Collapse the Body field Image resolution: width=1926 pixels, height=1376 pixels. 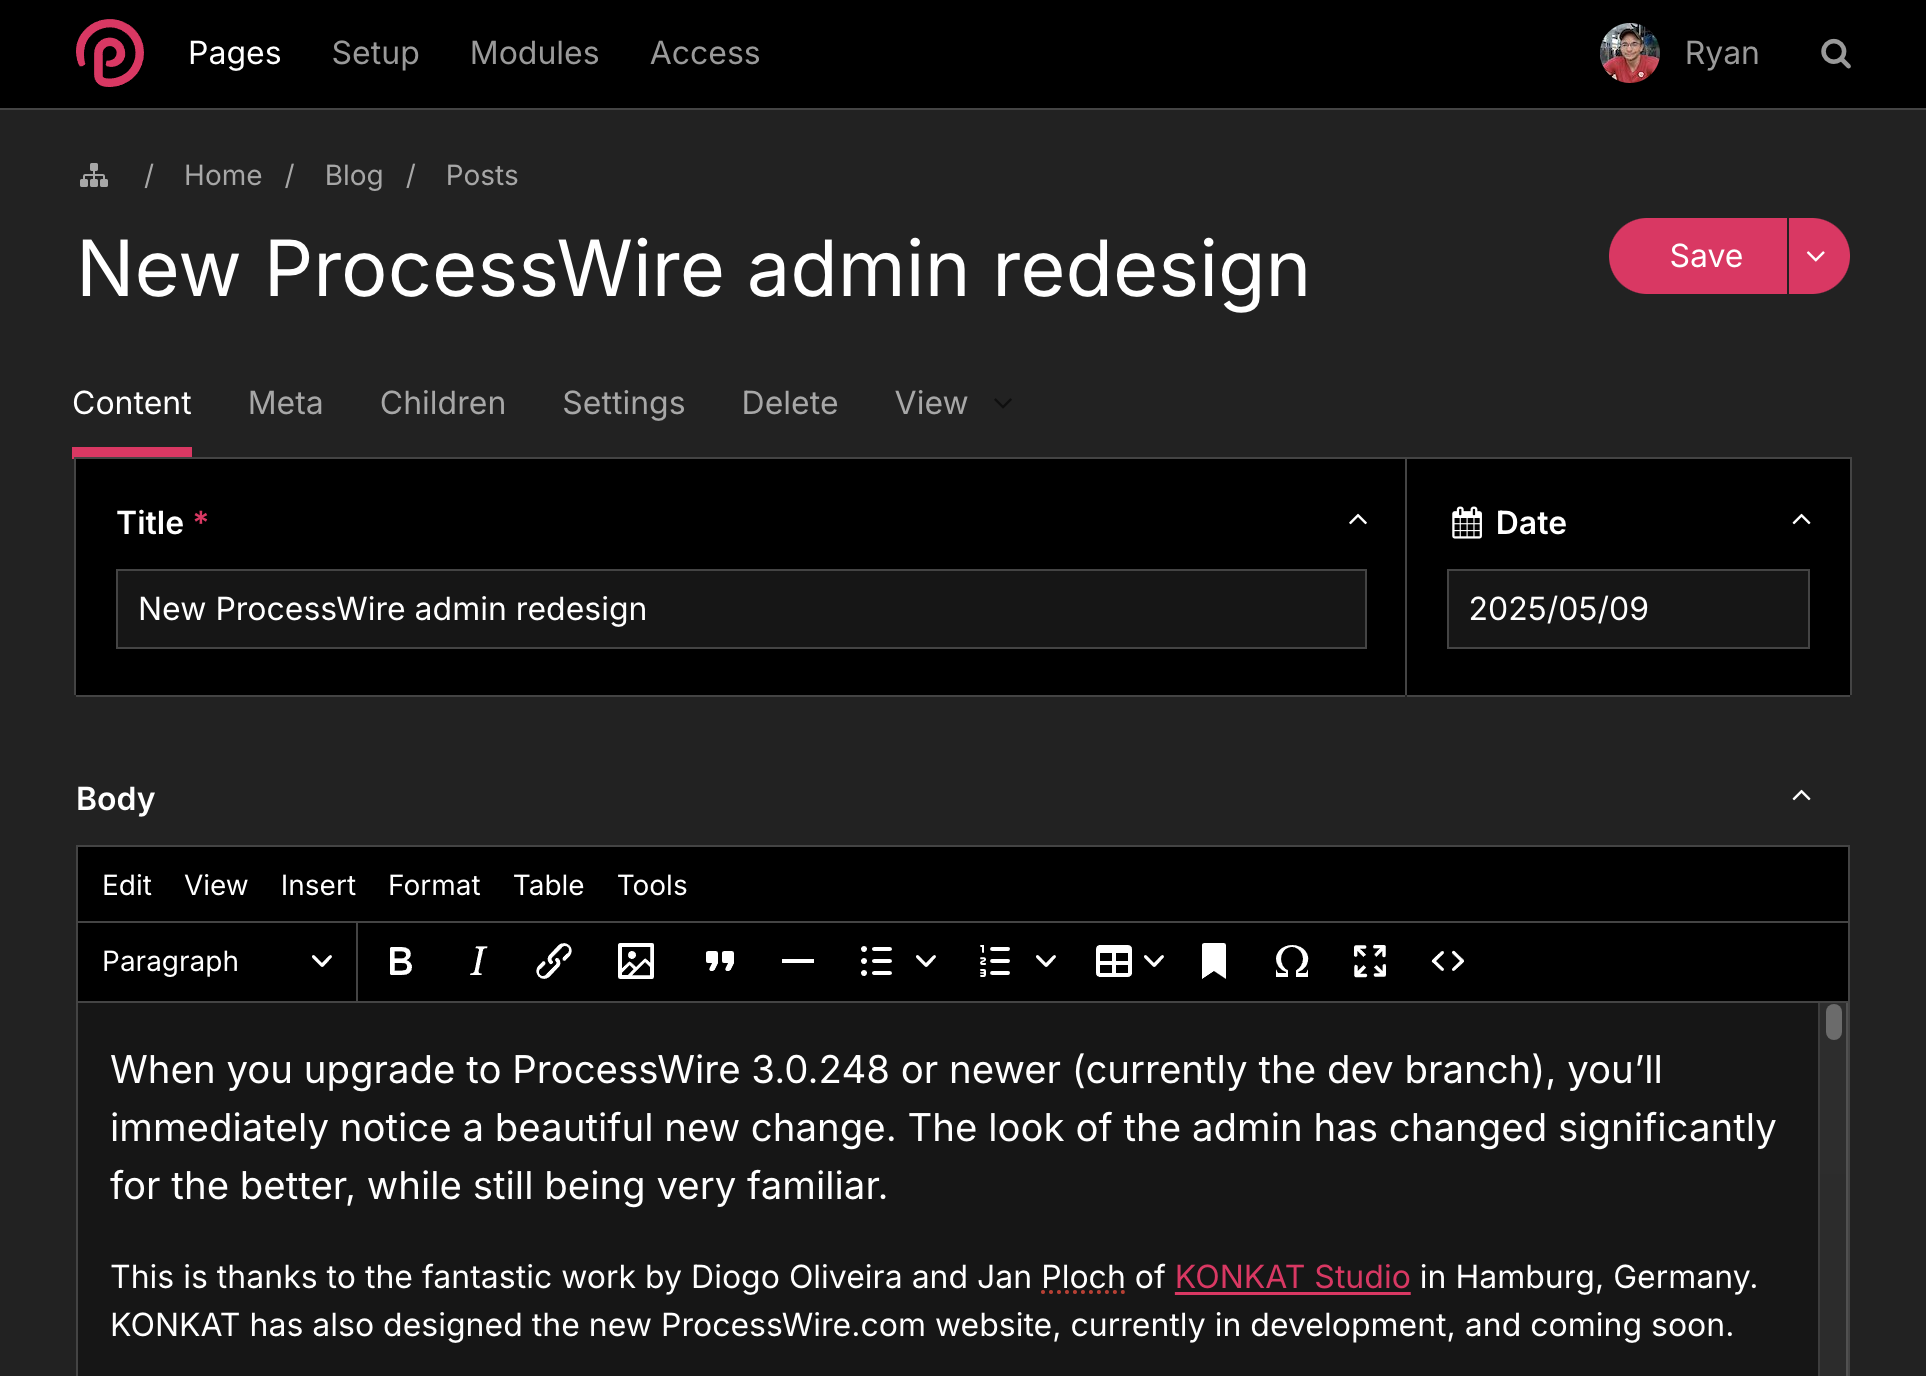pyautogui.click(x=1801, y=796)
